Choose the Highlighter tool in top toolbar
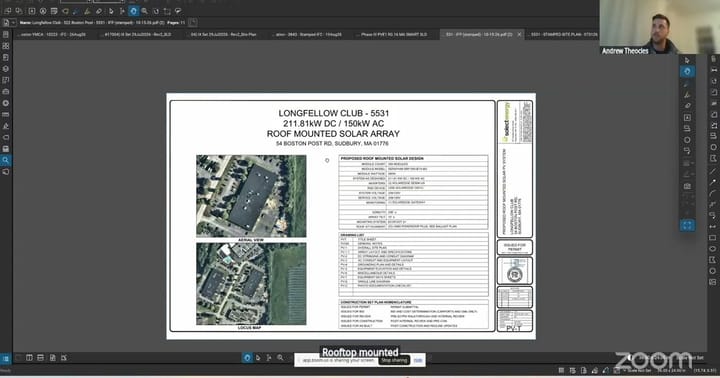720x378 pixels. coord(87,11)
